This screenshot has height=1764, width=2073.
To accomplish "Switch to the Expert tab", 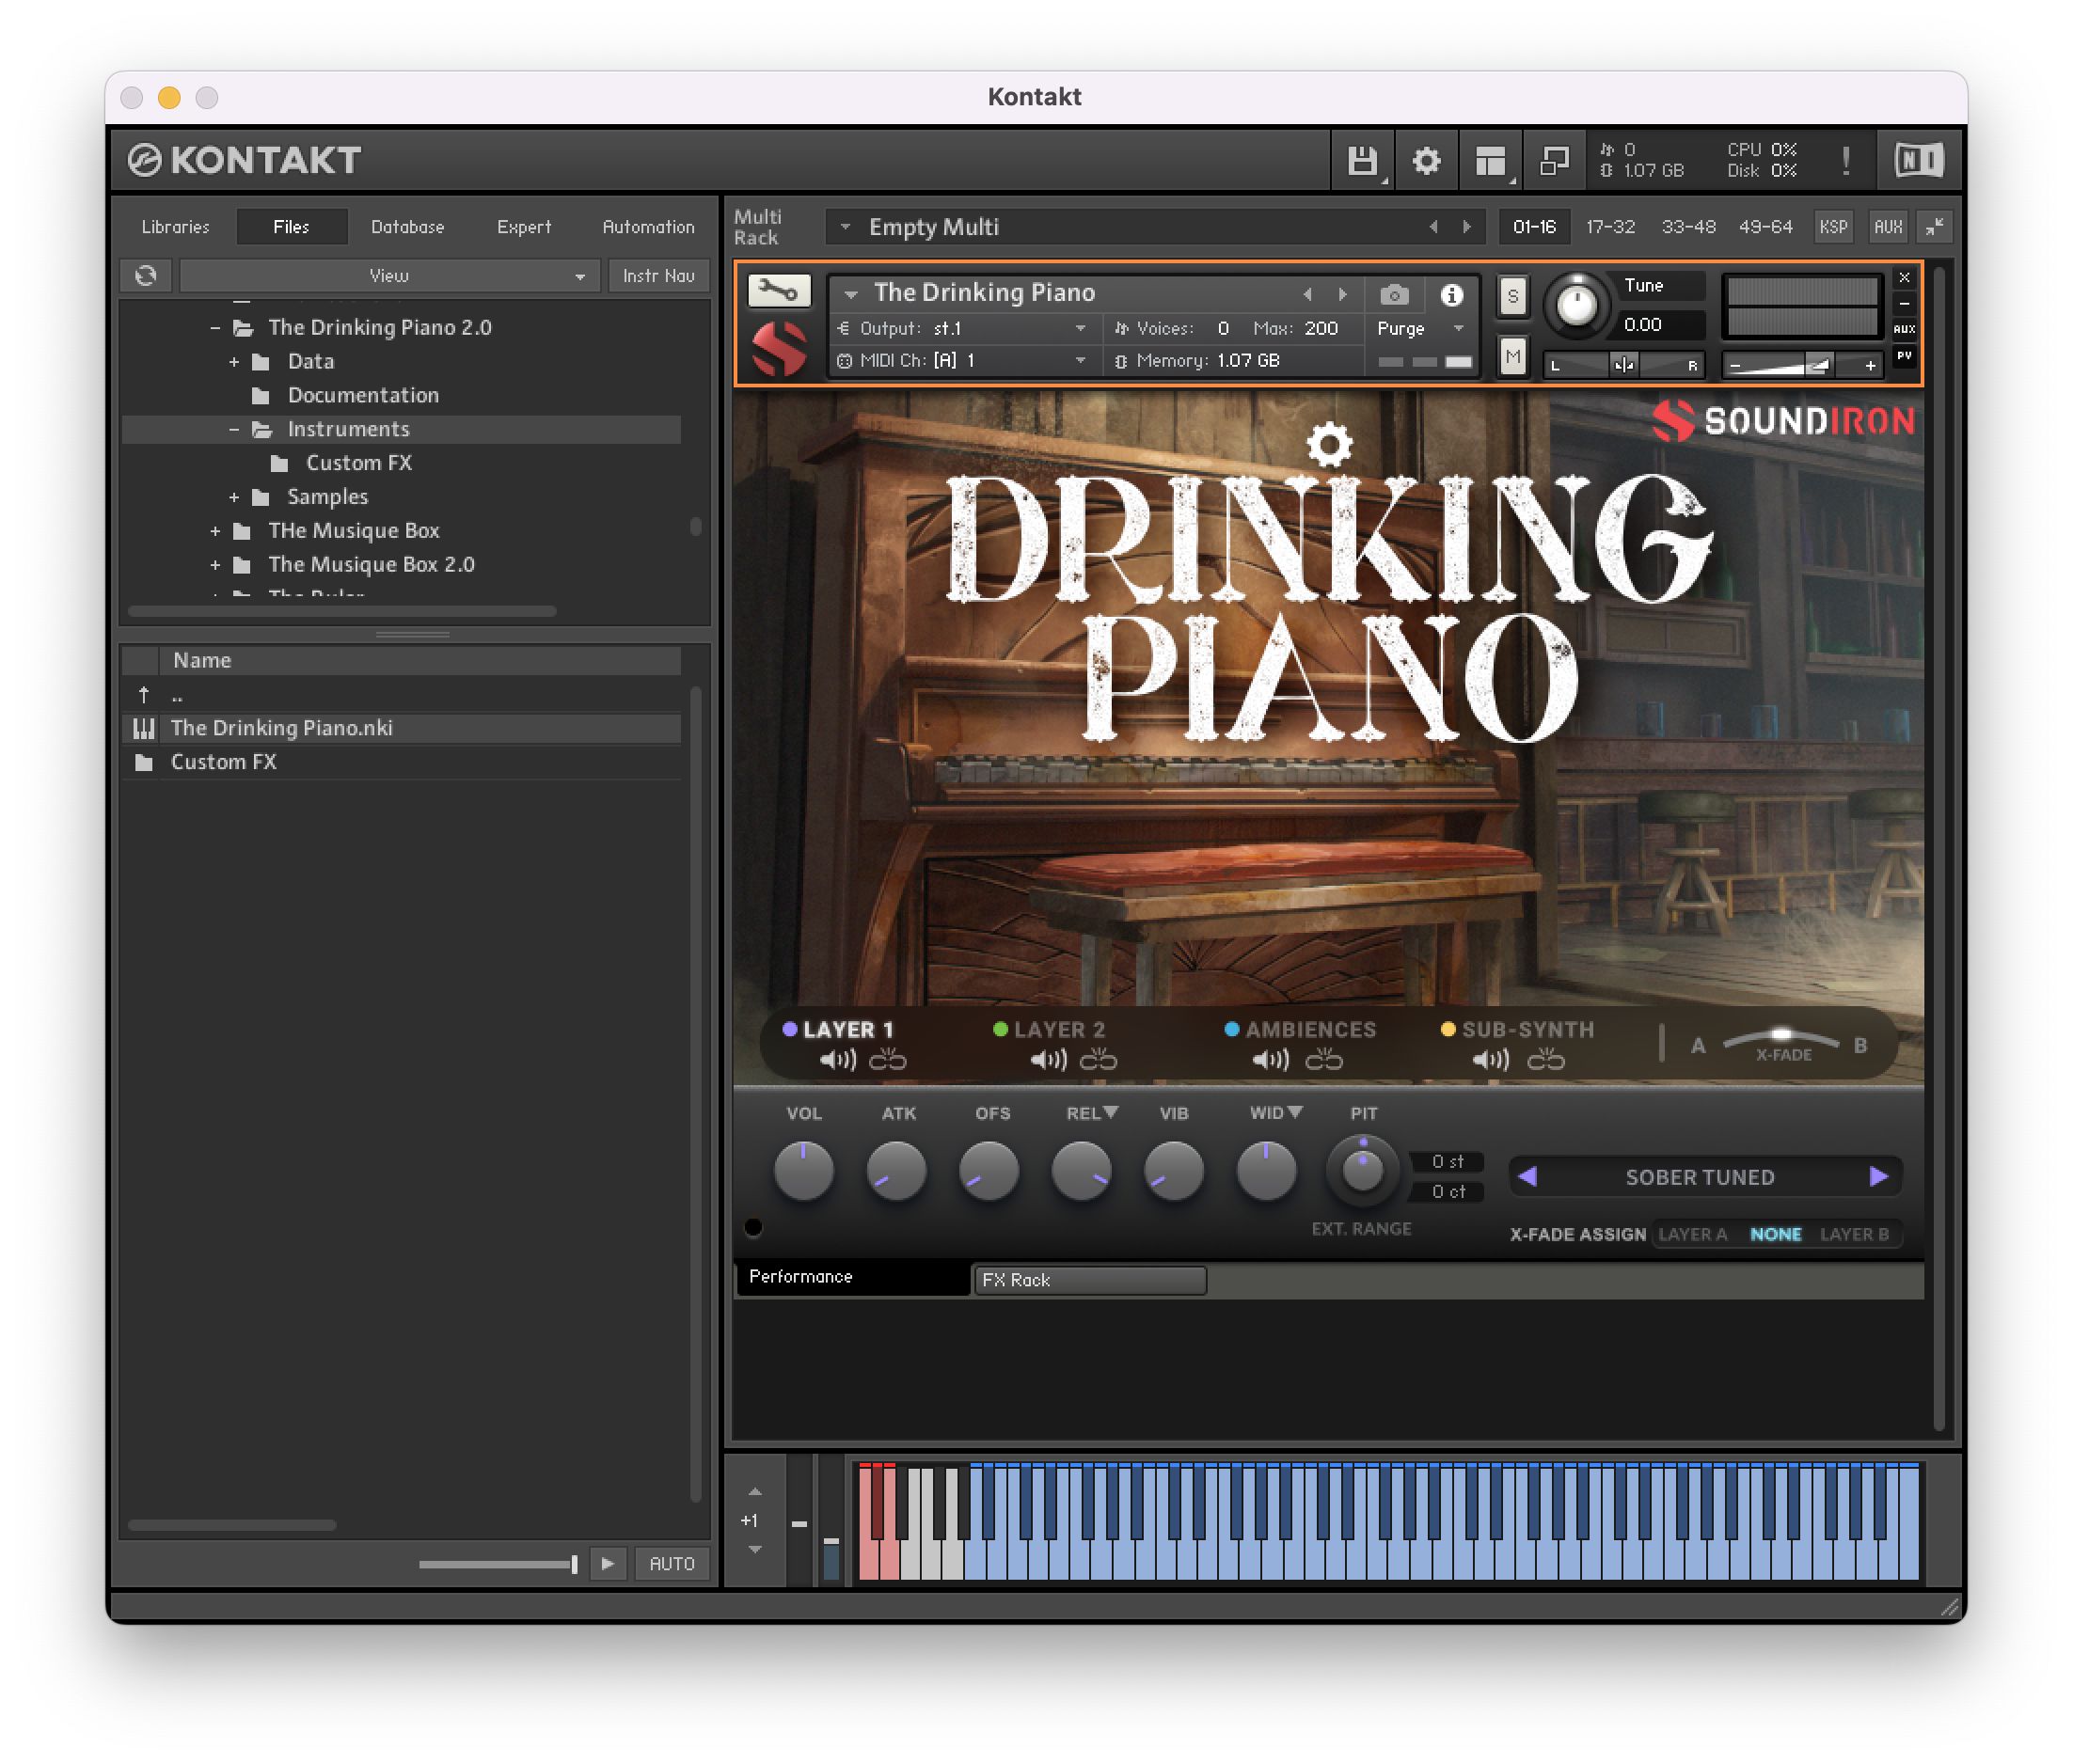I will click(x=524, y=227).
